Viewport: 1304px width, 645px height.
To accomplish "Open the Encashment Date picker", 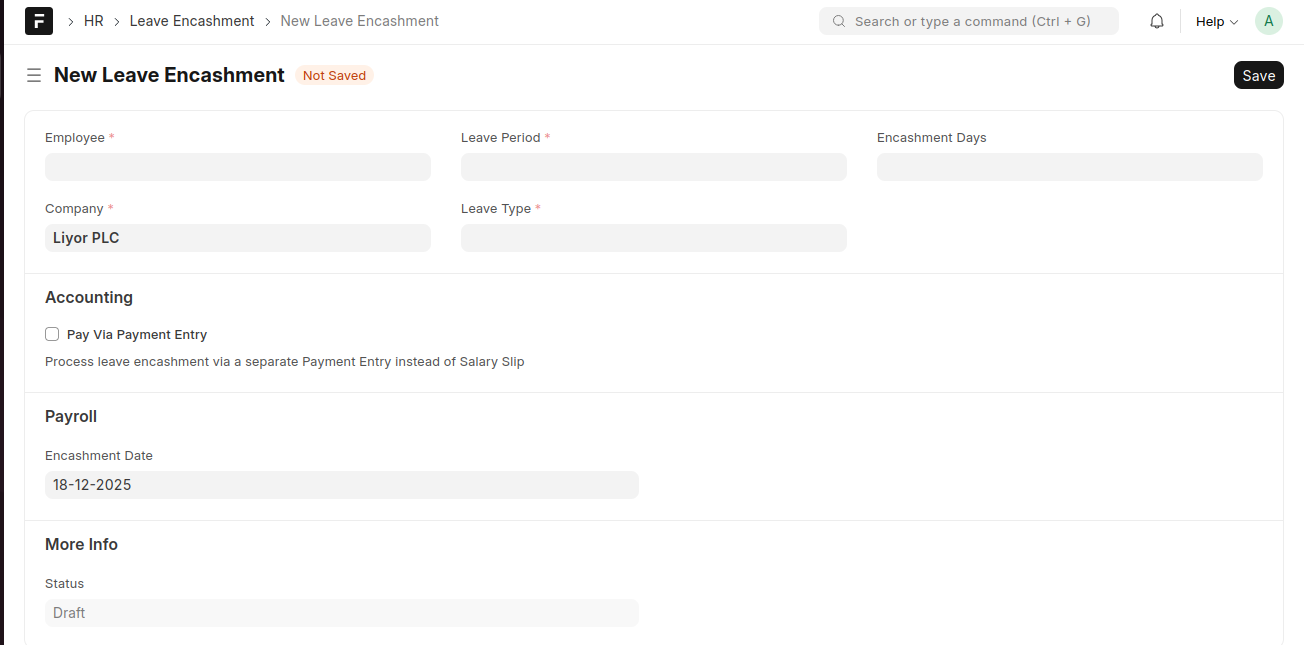I will click(x=341, y=484).
